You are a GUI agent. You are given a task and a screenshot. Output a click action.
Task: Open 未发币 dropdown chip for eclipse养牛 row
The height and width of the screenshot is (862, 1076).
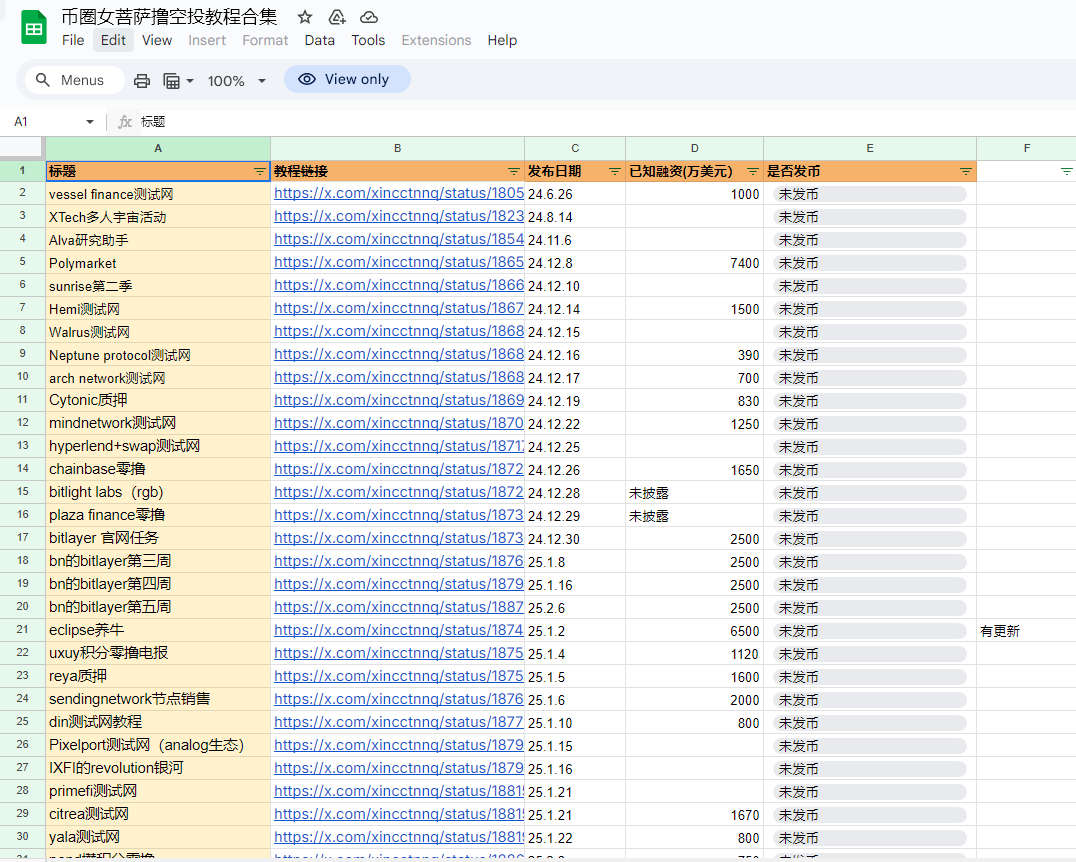click(869, 631)
